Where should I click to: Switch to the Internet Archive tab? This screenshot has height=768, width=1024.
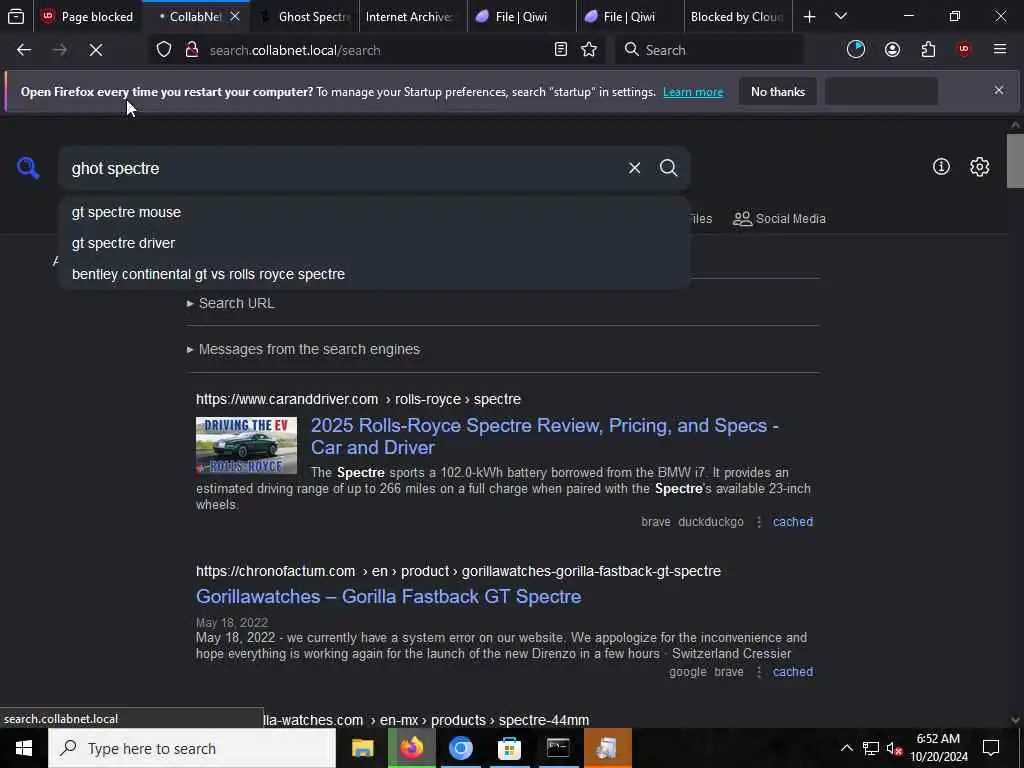point(413,16)
